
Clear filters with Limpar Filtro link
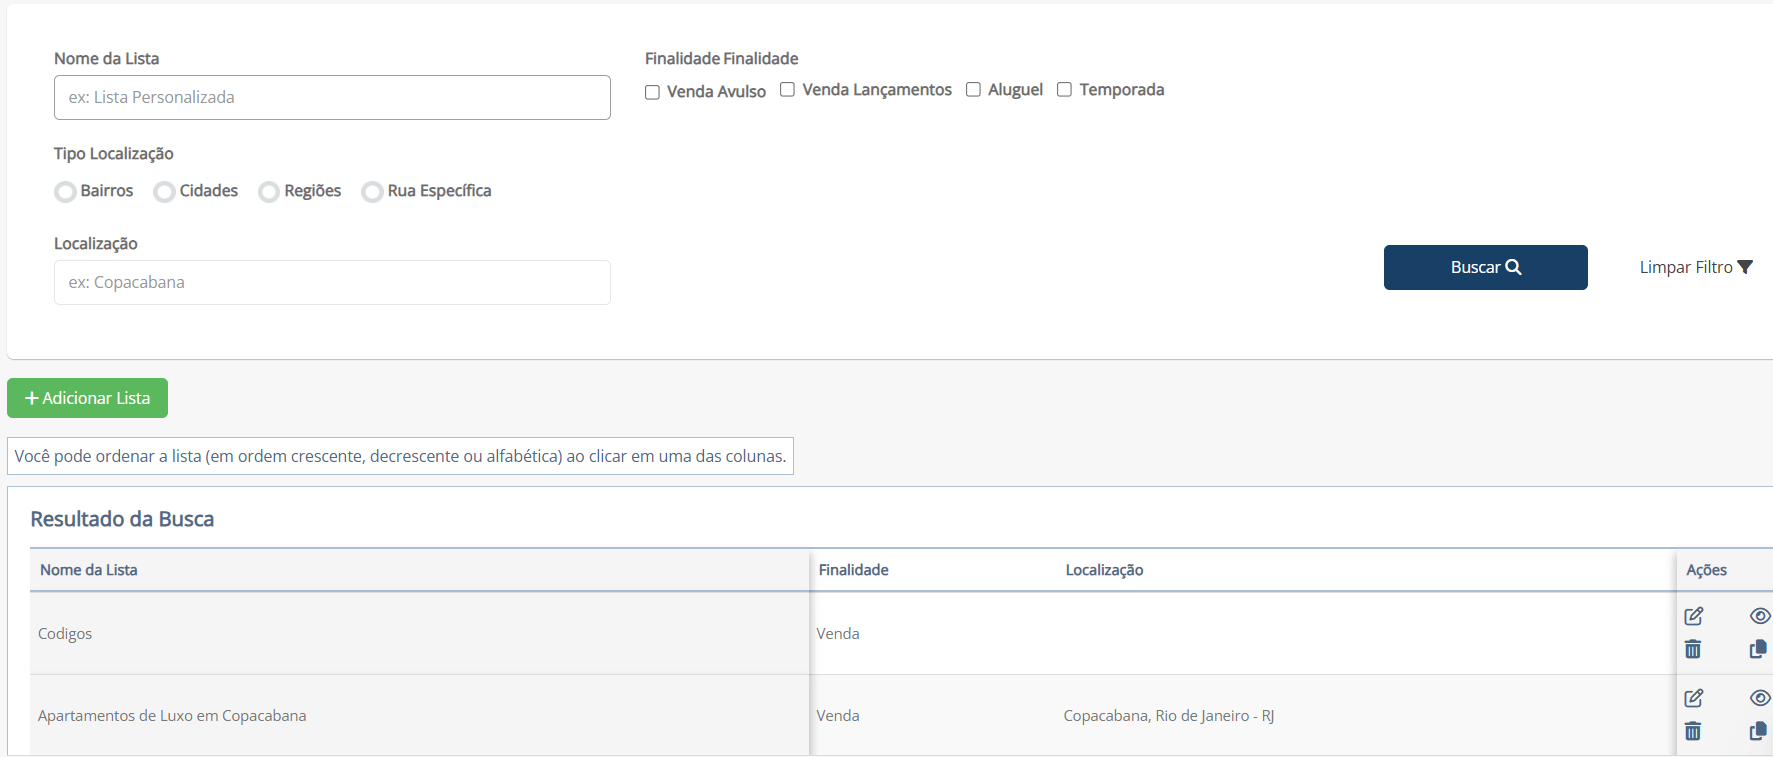[1695, 267]
